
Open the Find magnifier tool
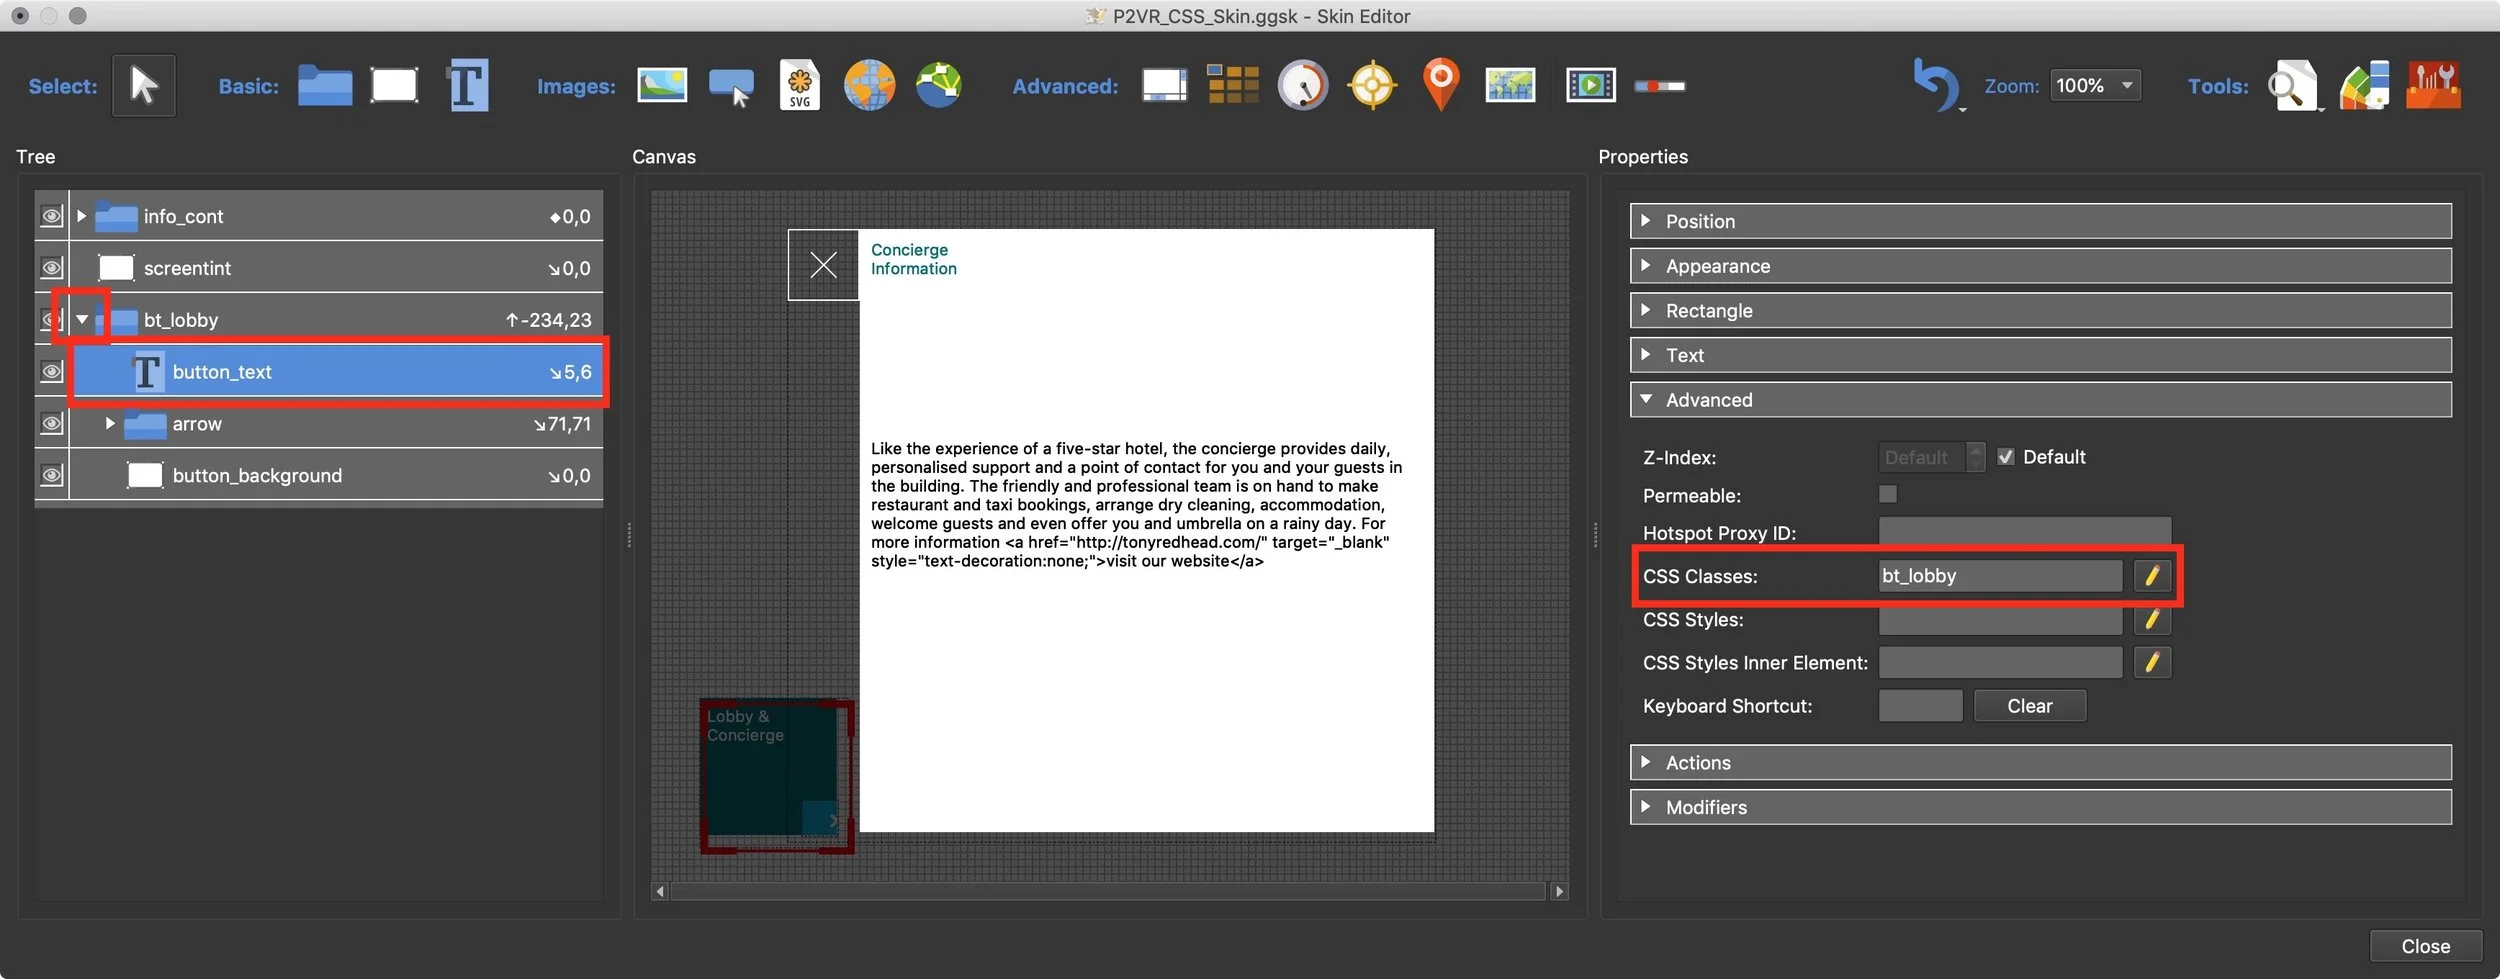point(2293,86)
